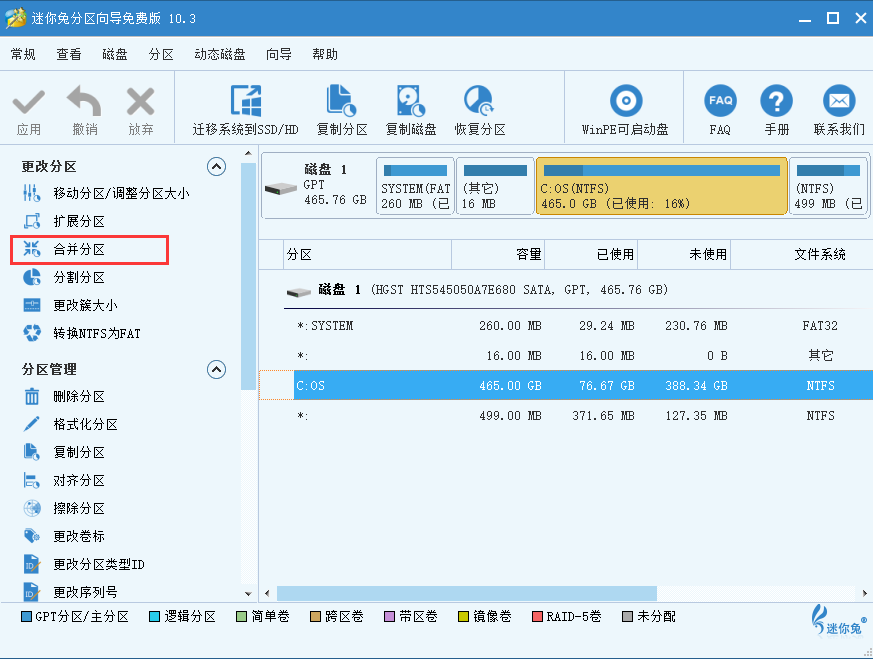The height and width of the screenshot is (659, 873).
Task: Select Align Partition (对齐分区) in sidebar
Action: (64, 480)
